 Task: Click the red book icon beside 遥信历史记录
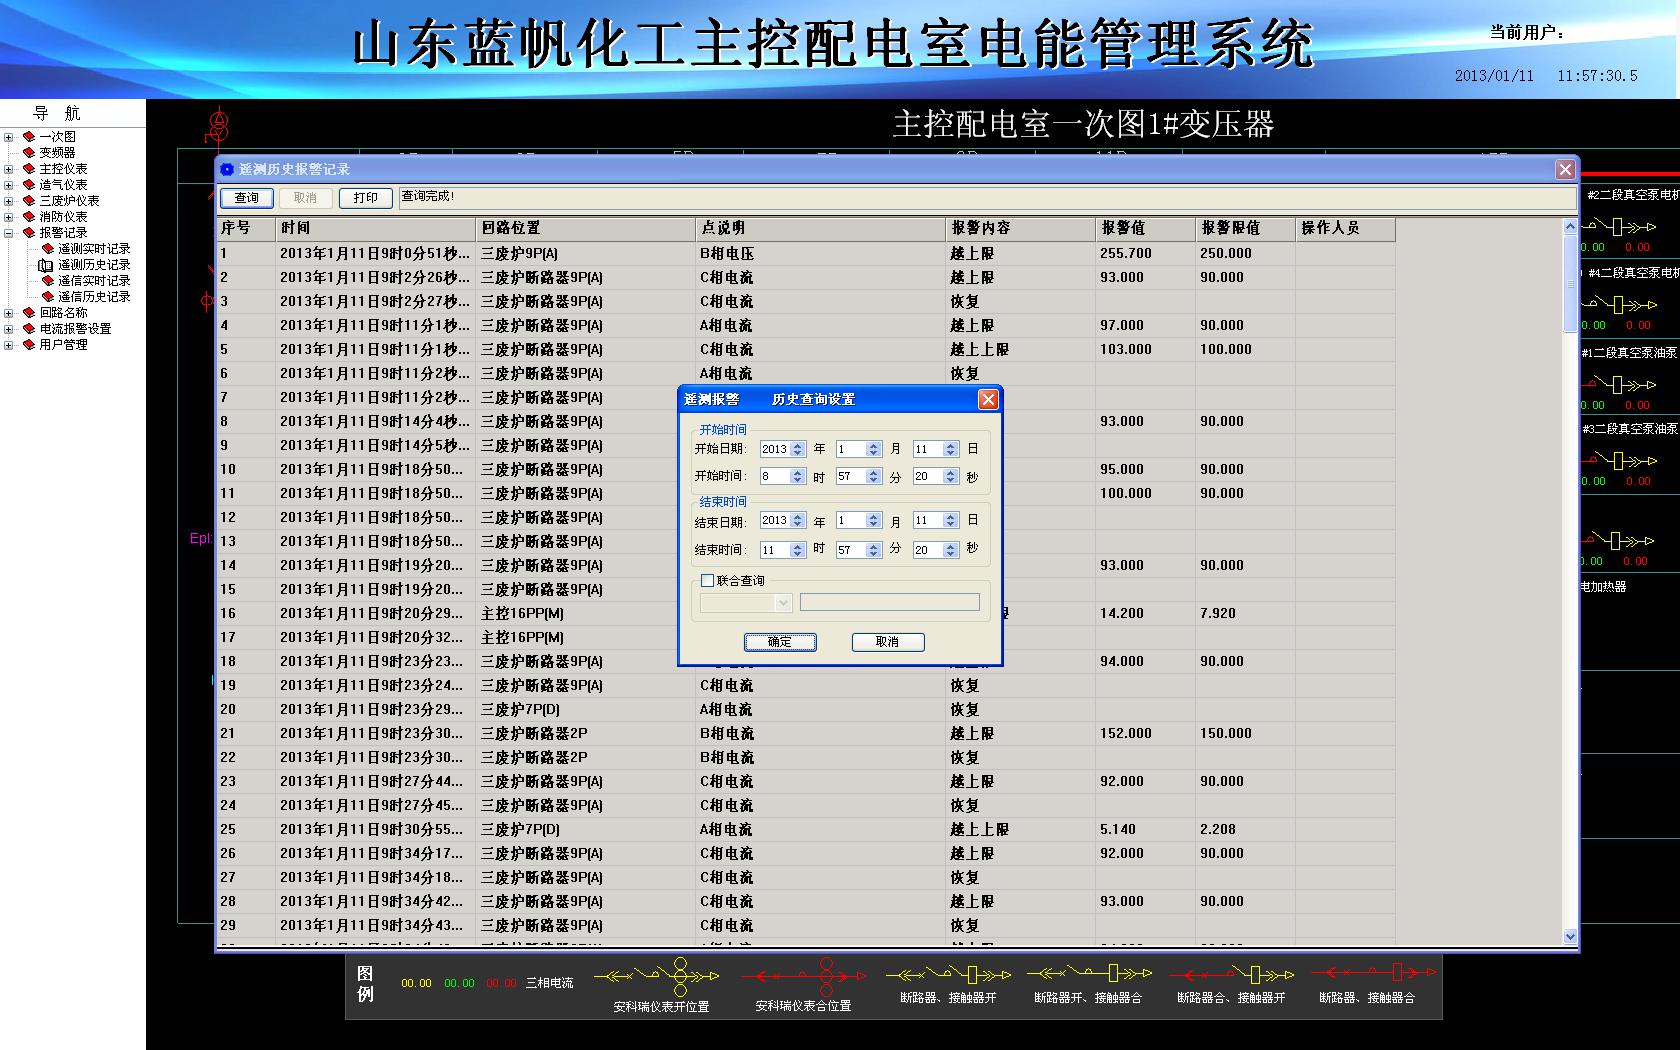[x=47, y=297]
